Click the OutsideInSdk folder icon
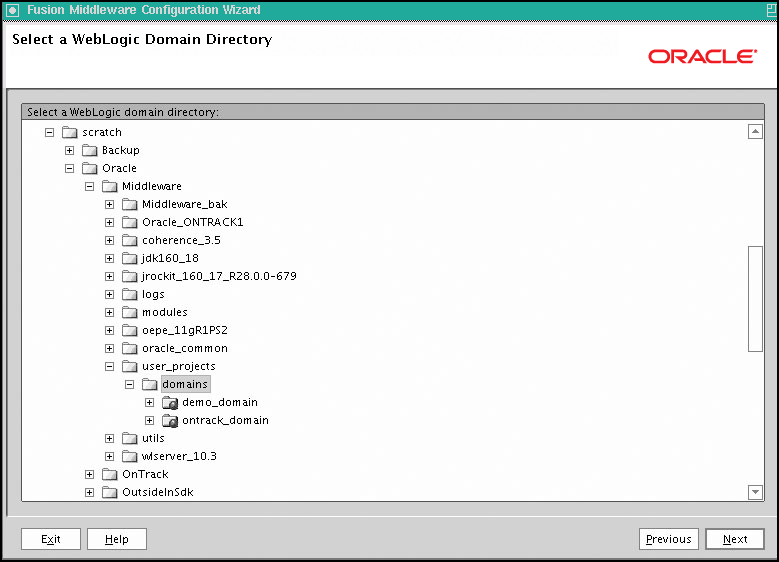Screen dimensions: 779x562 109,492
